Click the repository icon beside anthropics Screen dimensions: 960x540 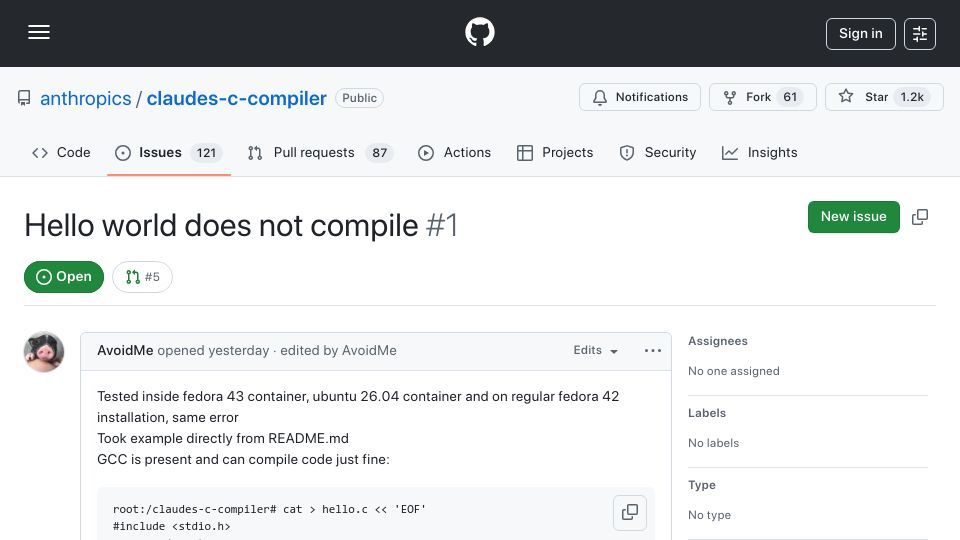tap(24, 98)
